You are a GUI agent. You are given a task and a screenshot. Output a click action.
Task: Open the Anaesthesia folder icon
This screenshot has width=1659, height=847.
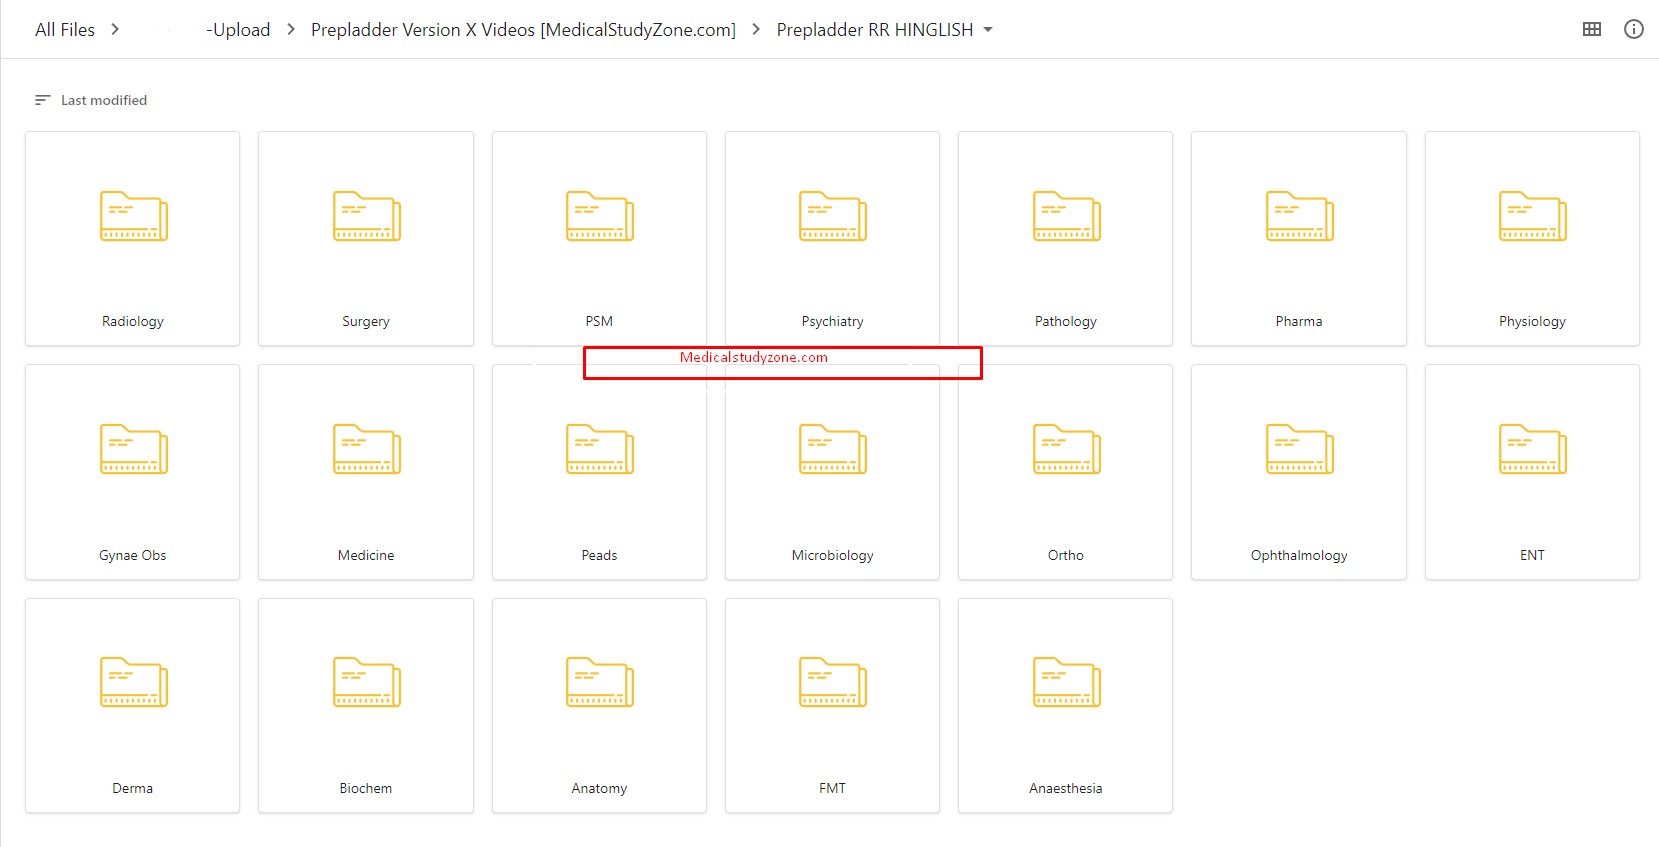click(1066, 682)
